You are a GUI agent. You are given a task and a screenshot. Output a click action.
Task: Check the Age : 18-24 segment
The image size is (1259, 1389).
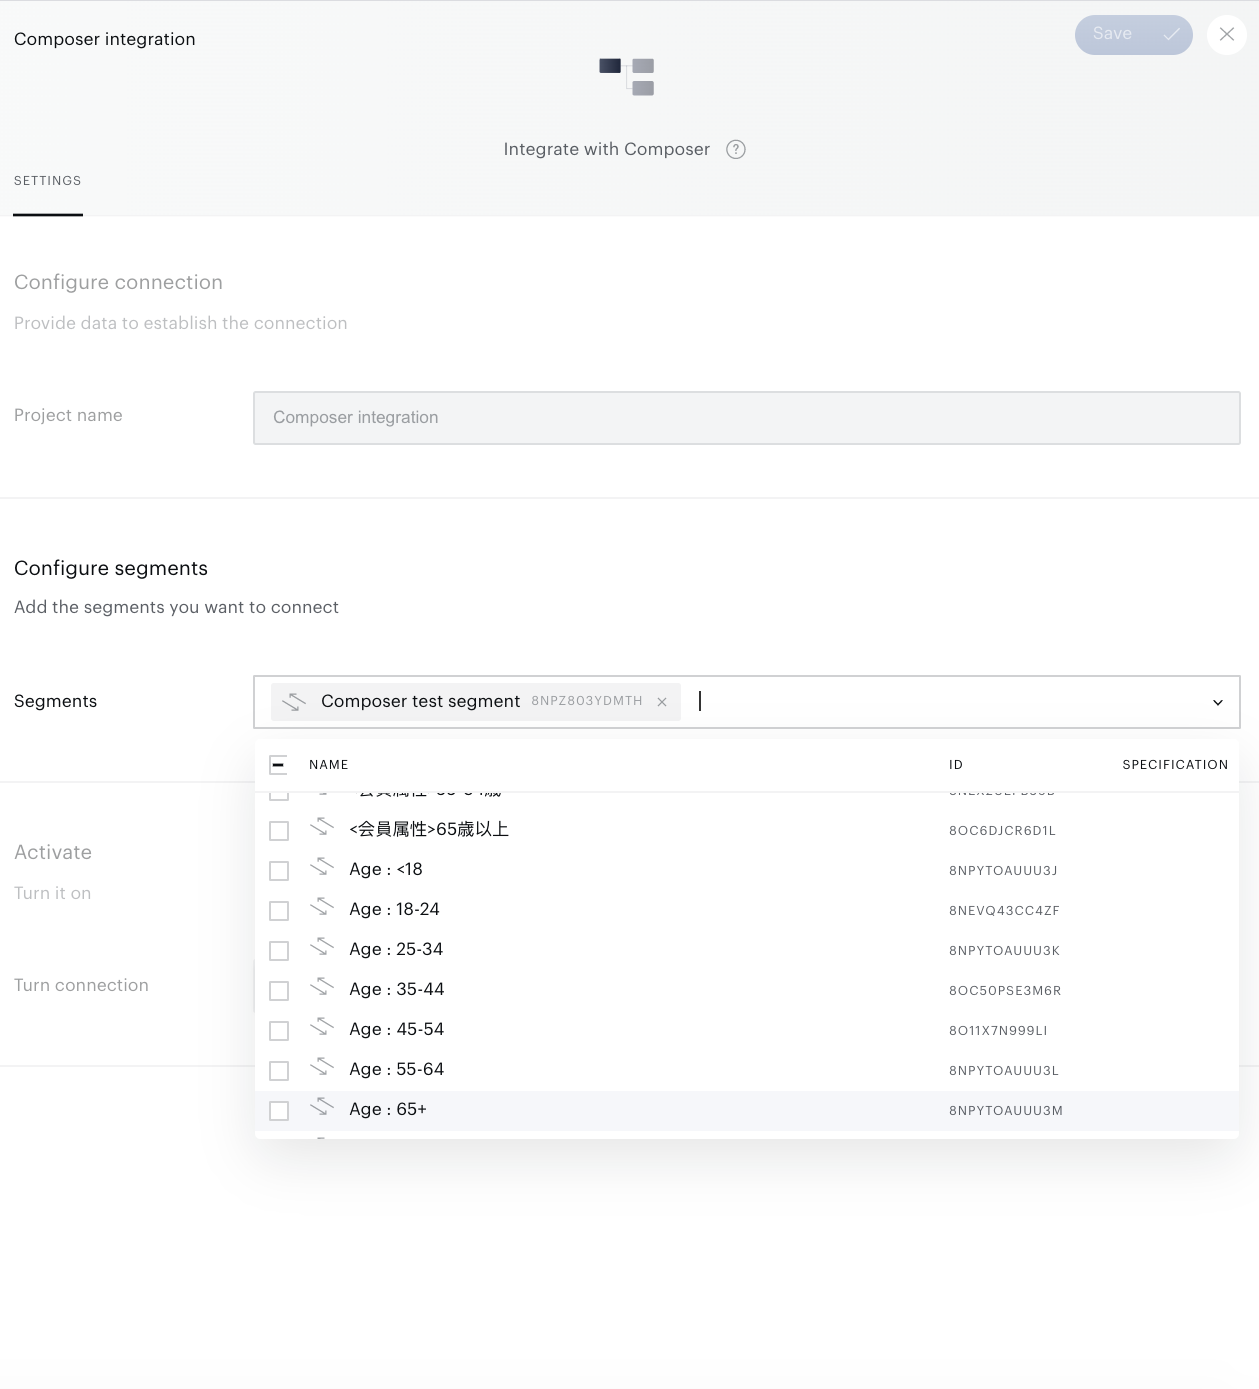click(x=279, y=911)
